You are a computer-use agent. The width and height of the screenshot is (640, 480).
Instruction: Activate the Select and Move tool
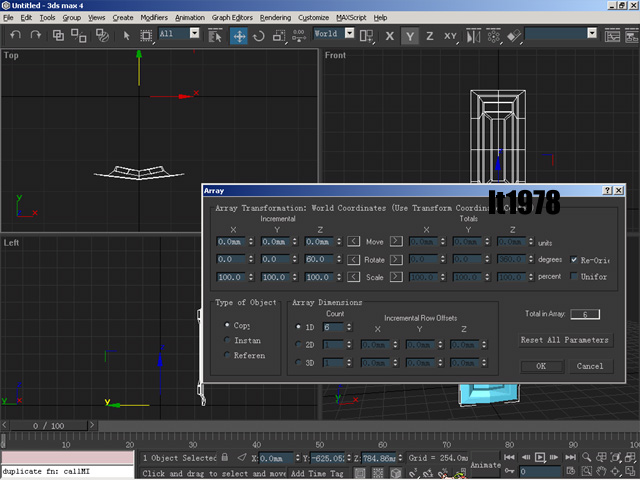[239, 36]
